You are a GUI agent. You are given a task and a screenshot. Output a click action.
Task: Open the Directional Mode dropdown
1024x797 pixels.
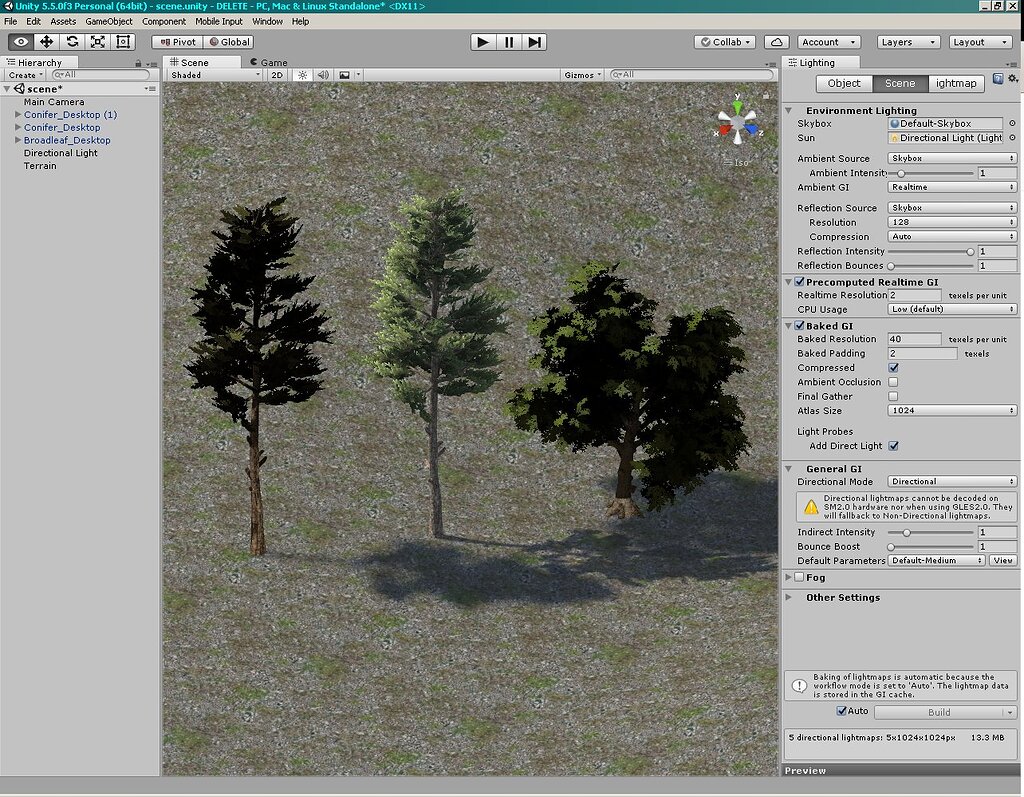(950, 481)
